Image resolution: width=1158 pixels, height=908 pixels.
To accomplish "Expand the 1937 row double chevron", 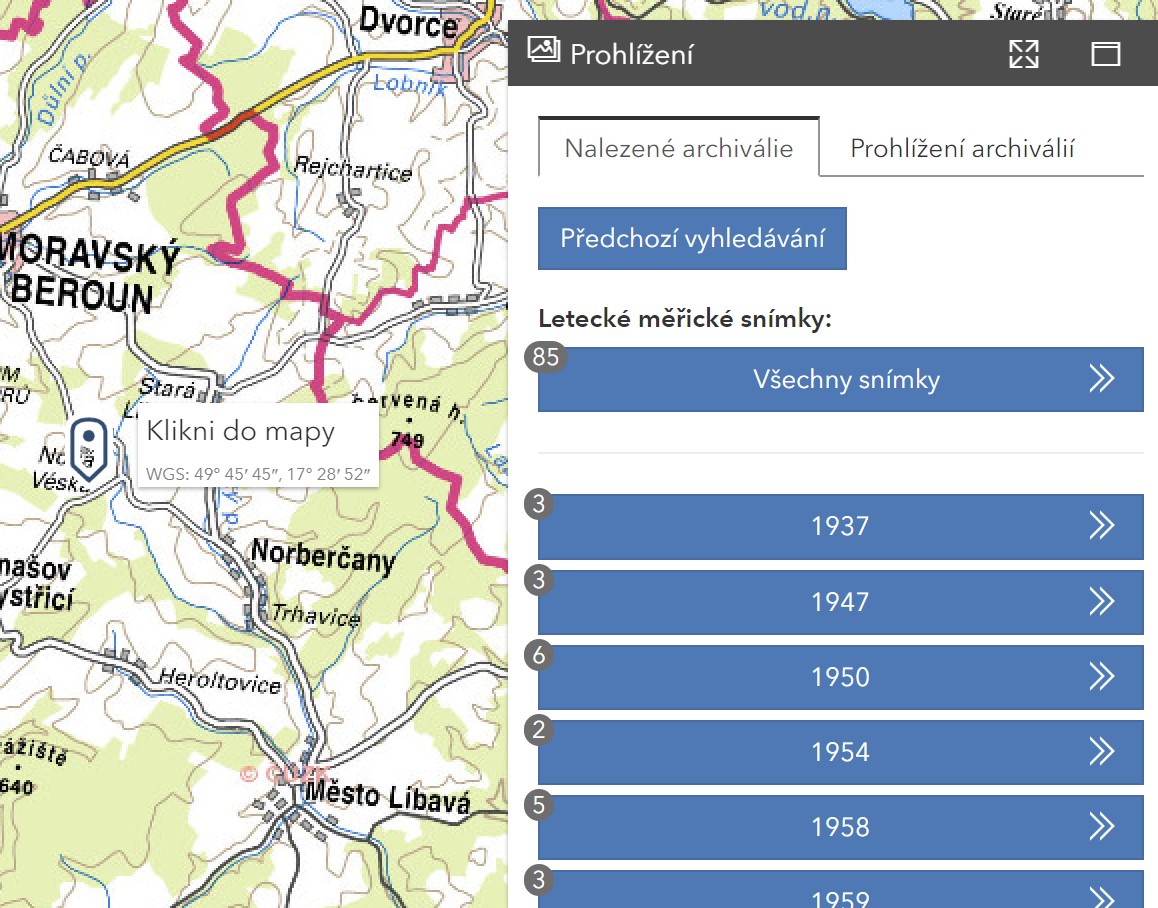I will coord(1101,526).
